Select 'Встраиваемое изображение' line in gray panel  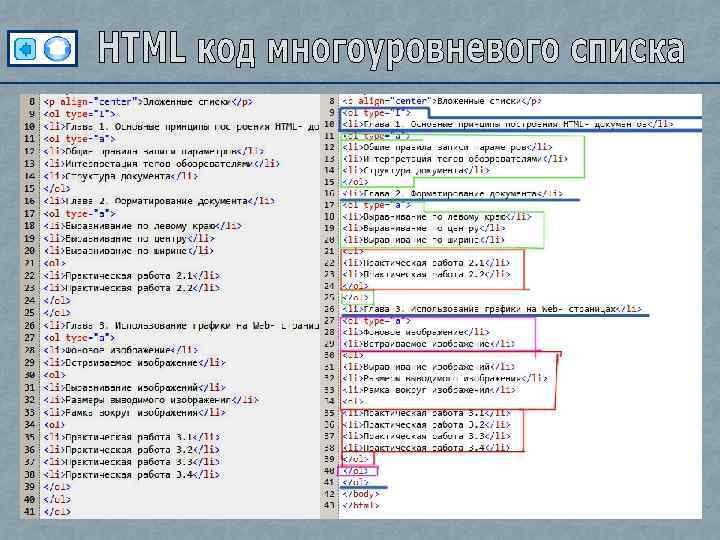click(134, 362)
